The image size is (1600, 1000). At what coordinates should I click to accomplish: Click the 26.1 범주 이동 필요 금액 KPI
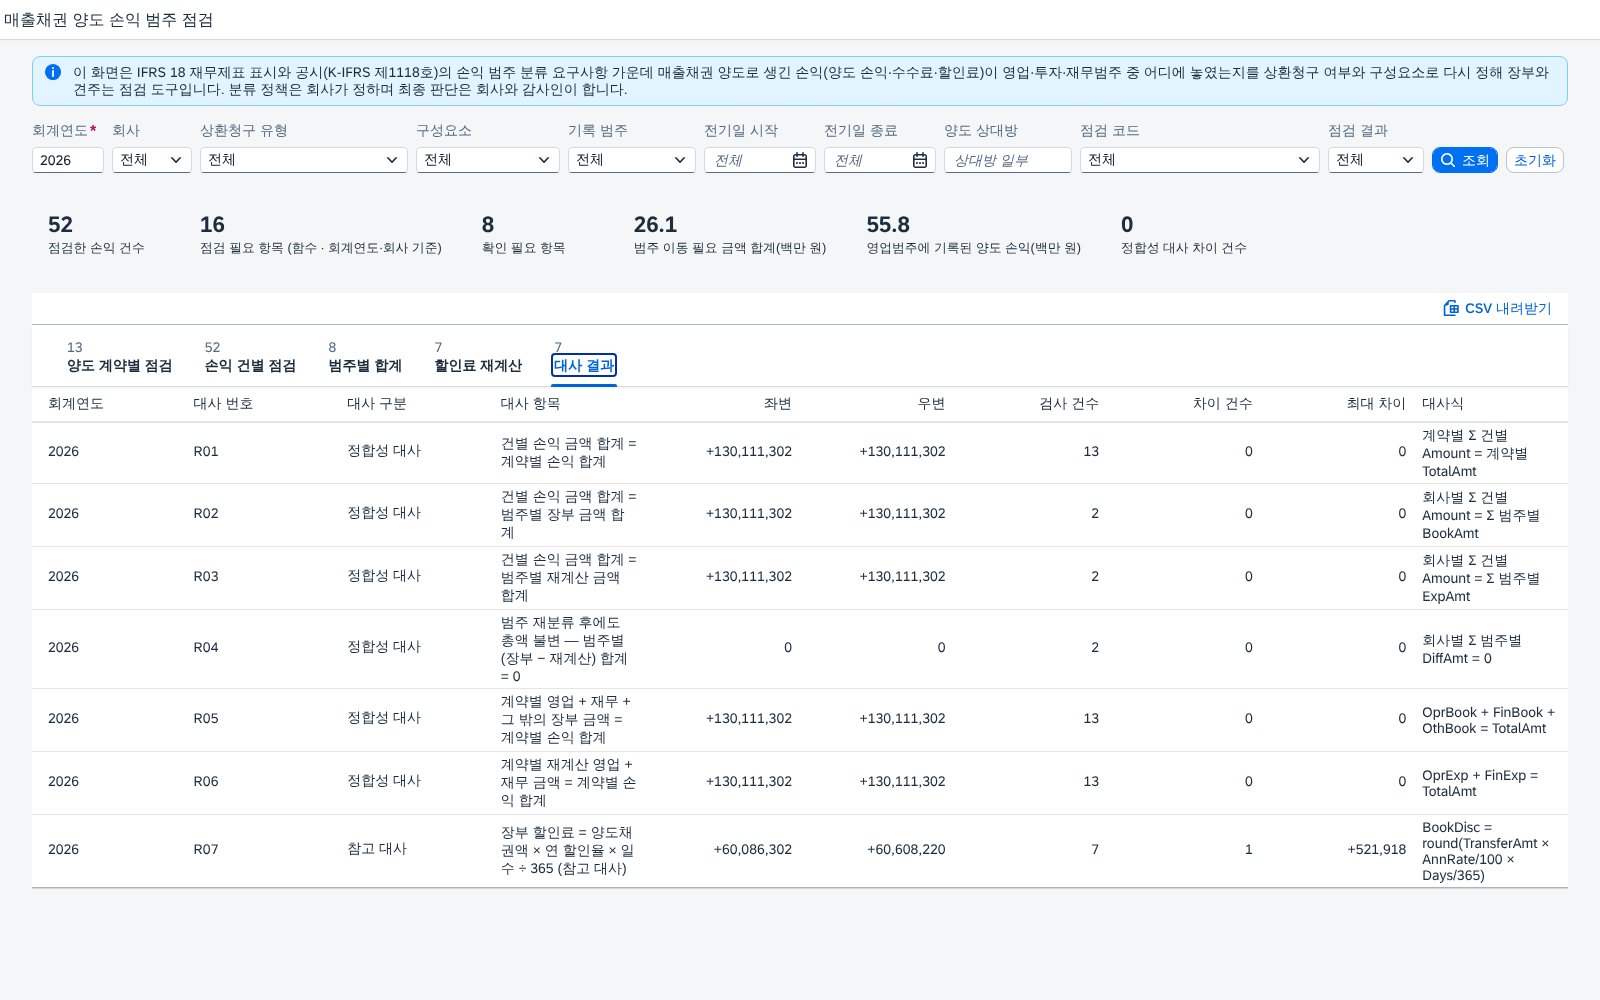tap(730, 235)
